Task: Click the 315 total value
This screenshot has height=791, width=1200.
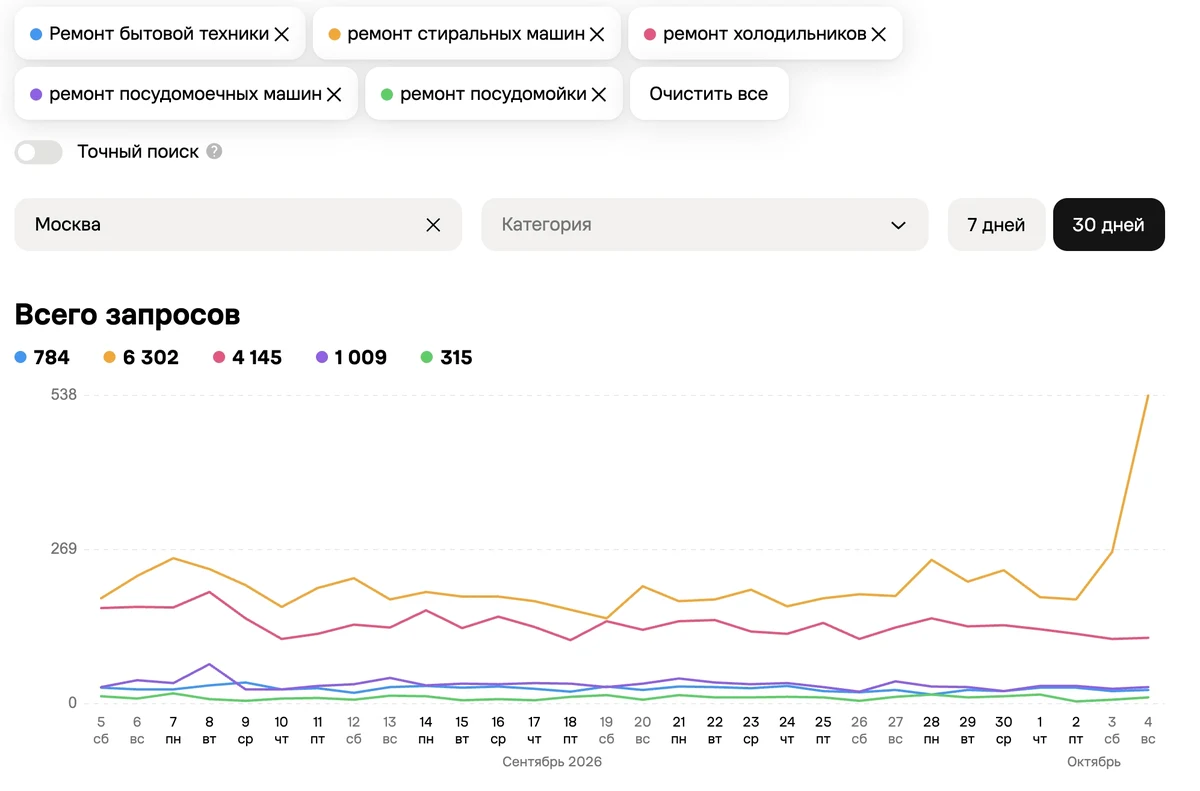Action: click(456, 357)
